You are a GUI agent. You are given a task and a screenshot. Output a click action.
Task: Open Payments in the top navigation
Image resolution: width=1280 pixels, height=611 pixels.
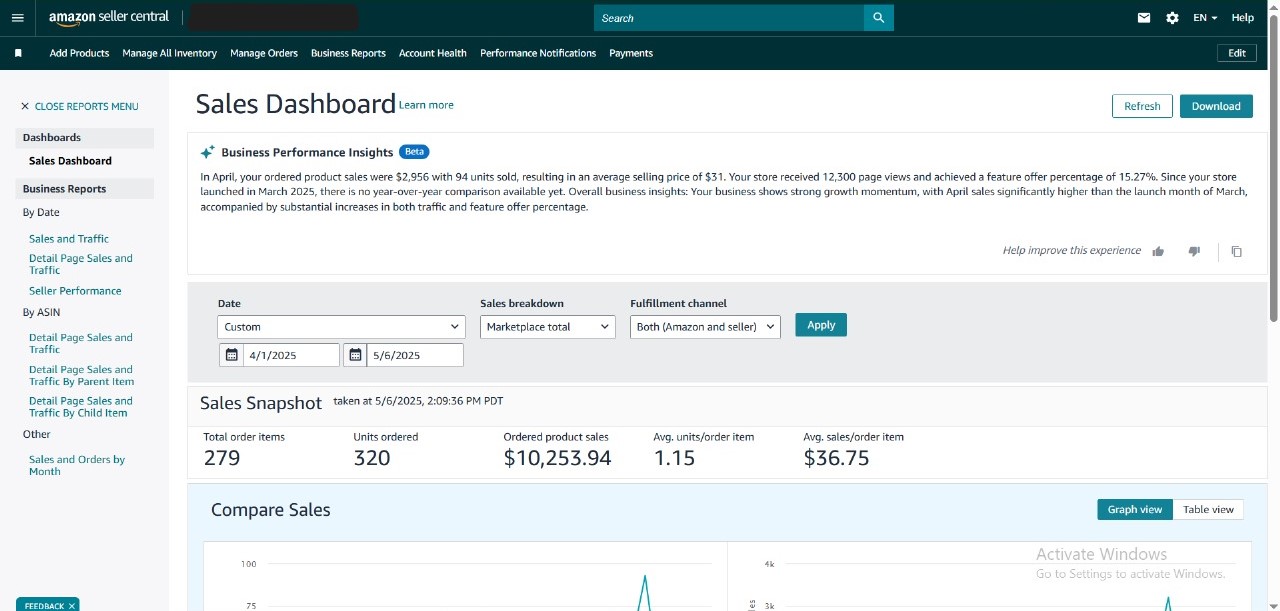[631, 53]
